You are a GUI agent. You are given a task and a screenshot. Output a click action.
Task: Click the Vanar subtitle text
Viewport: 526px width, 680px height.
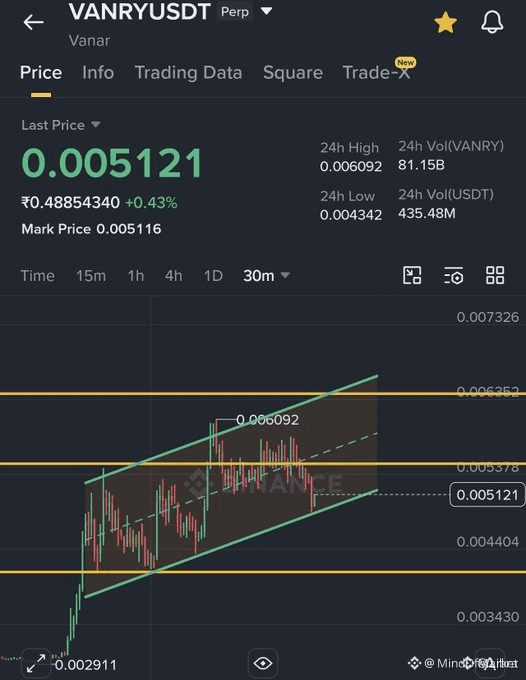click(89, 41)
